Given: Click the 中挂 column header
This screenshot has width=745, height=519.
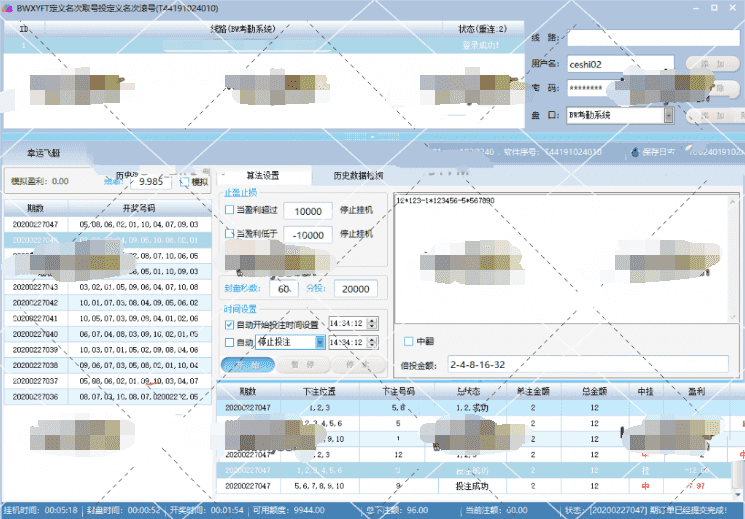Looking at the screenshot, I should [x=646, y=392].
